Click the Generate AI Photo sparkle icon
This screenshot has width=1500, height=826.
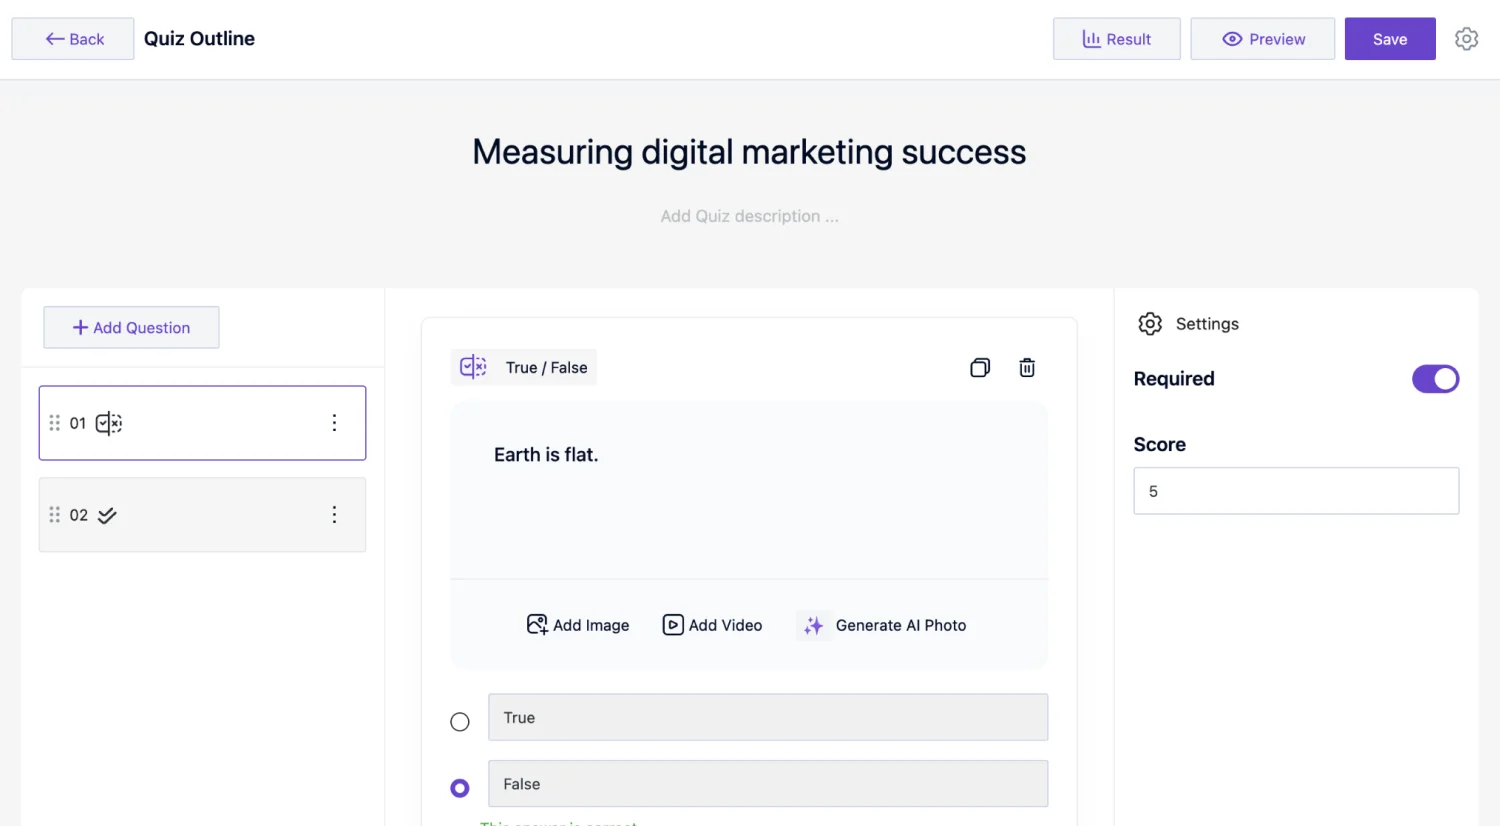[813, 625]
